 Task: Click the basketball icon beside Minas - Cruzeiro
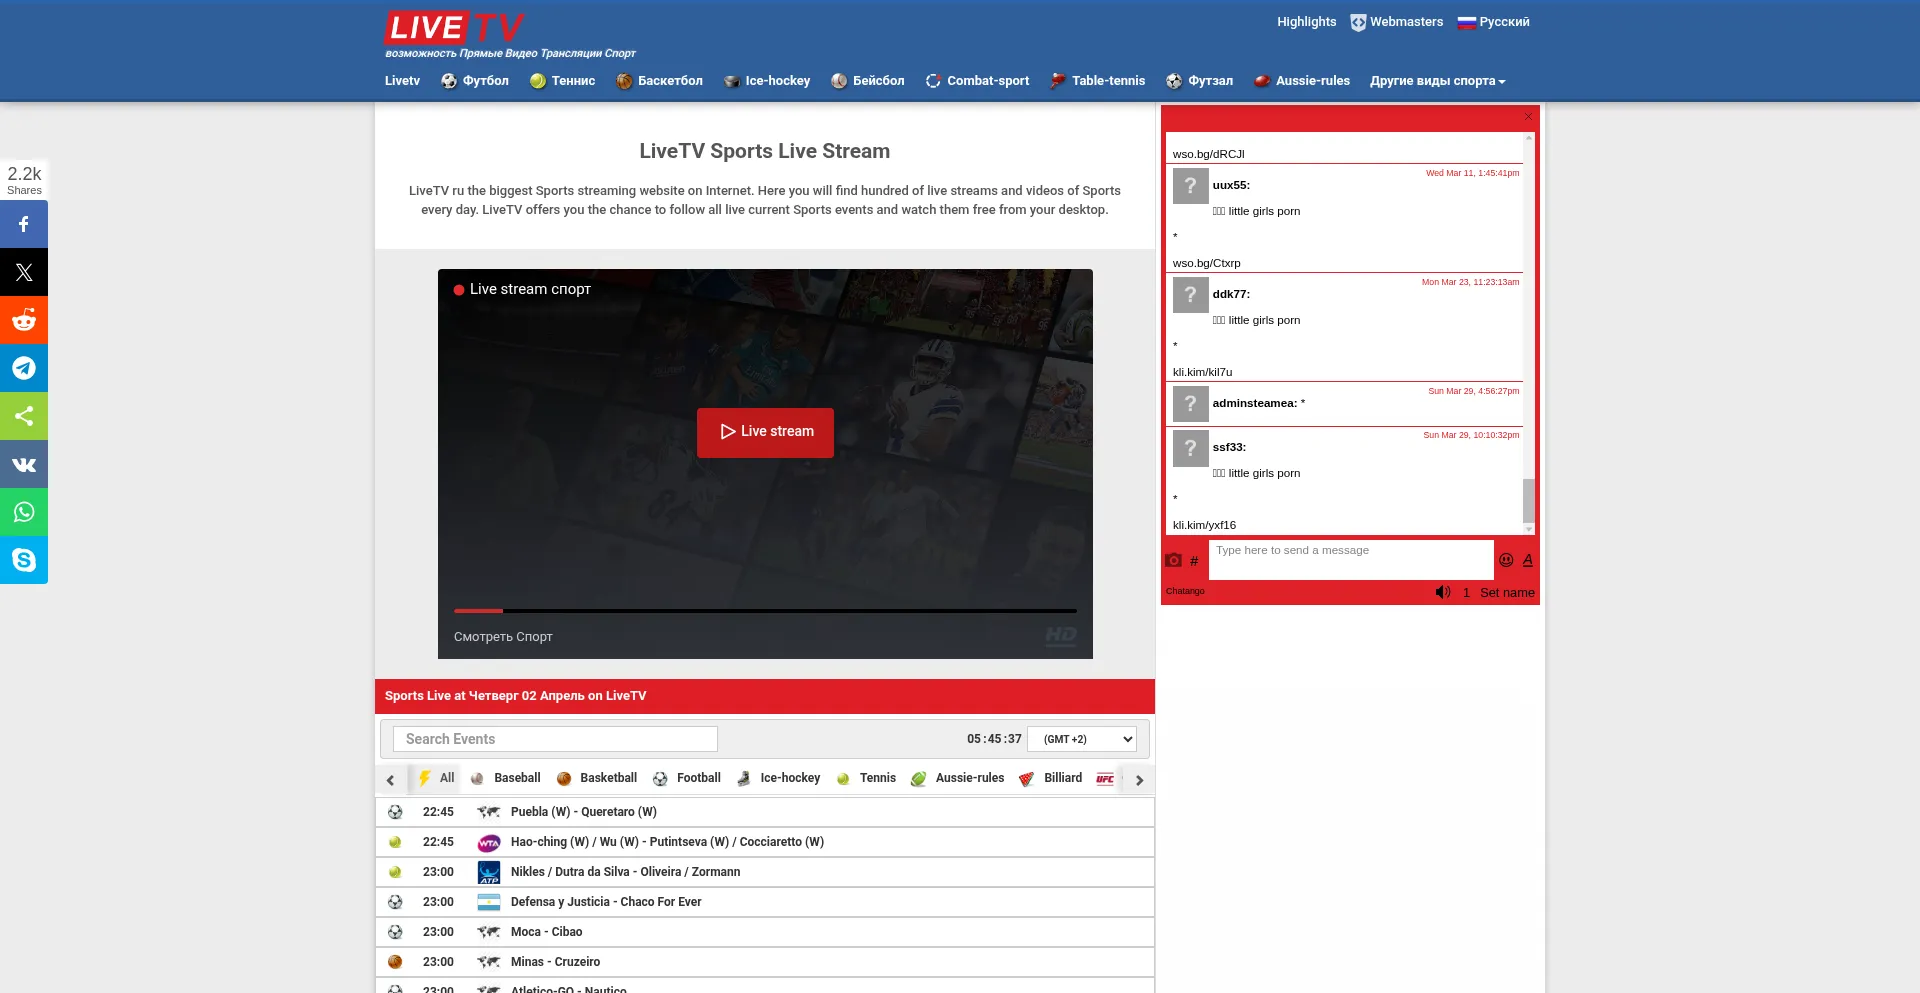(x=395, y=962)
